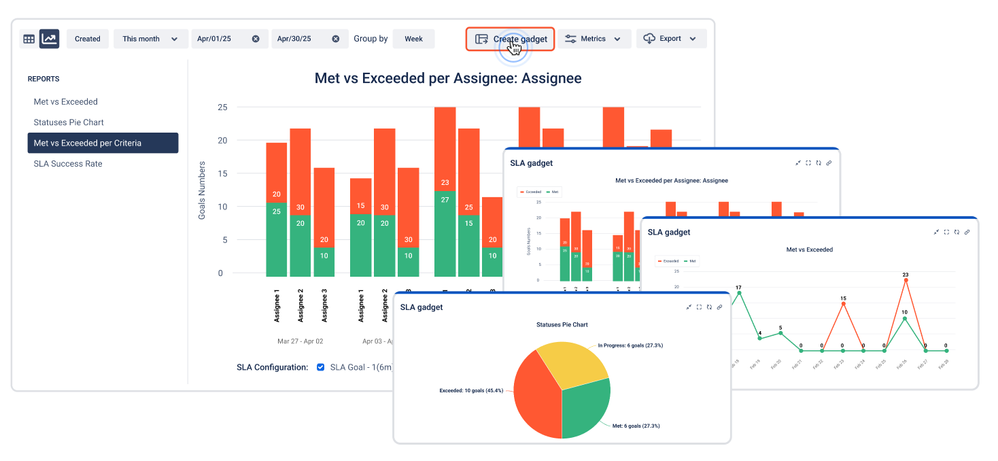This screenshot has width=998, height=461.
Task: Clear the Apr/30/25 end date
Action: [335, 39]
